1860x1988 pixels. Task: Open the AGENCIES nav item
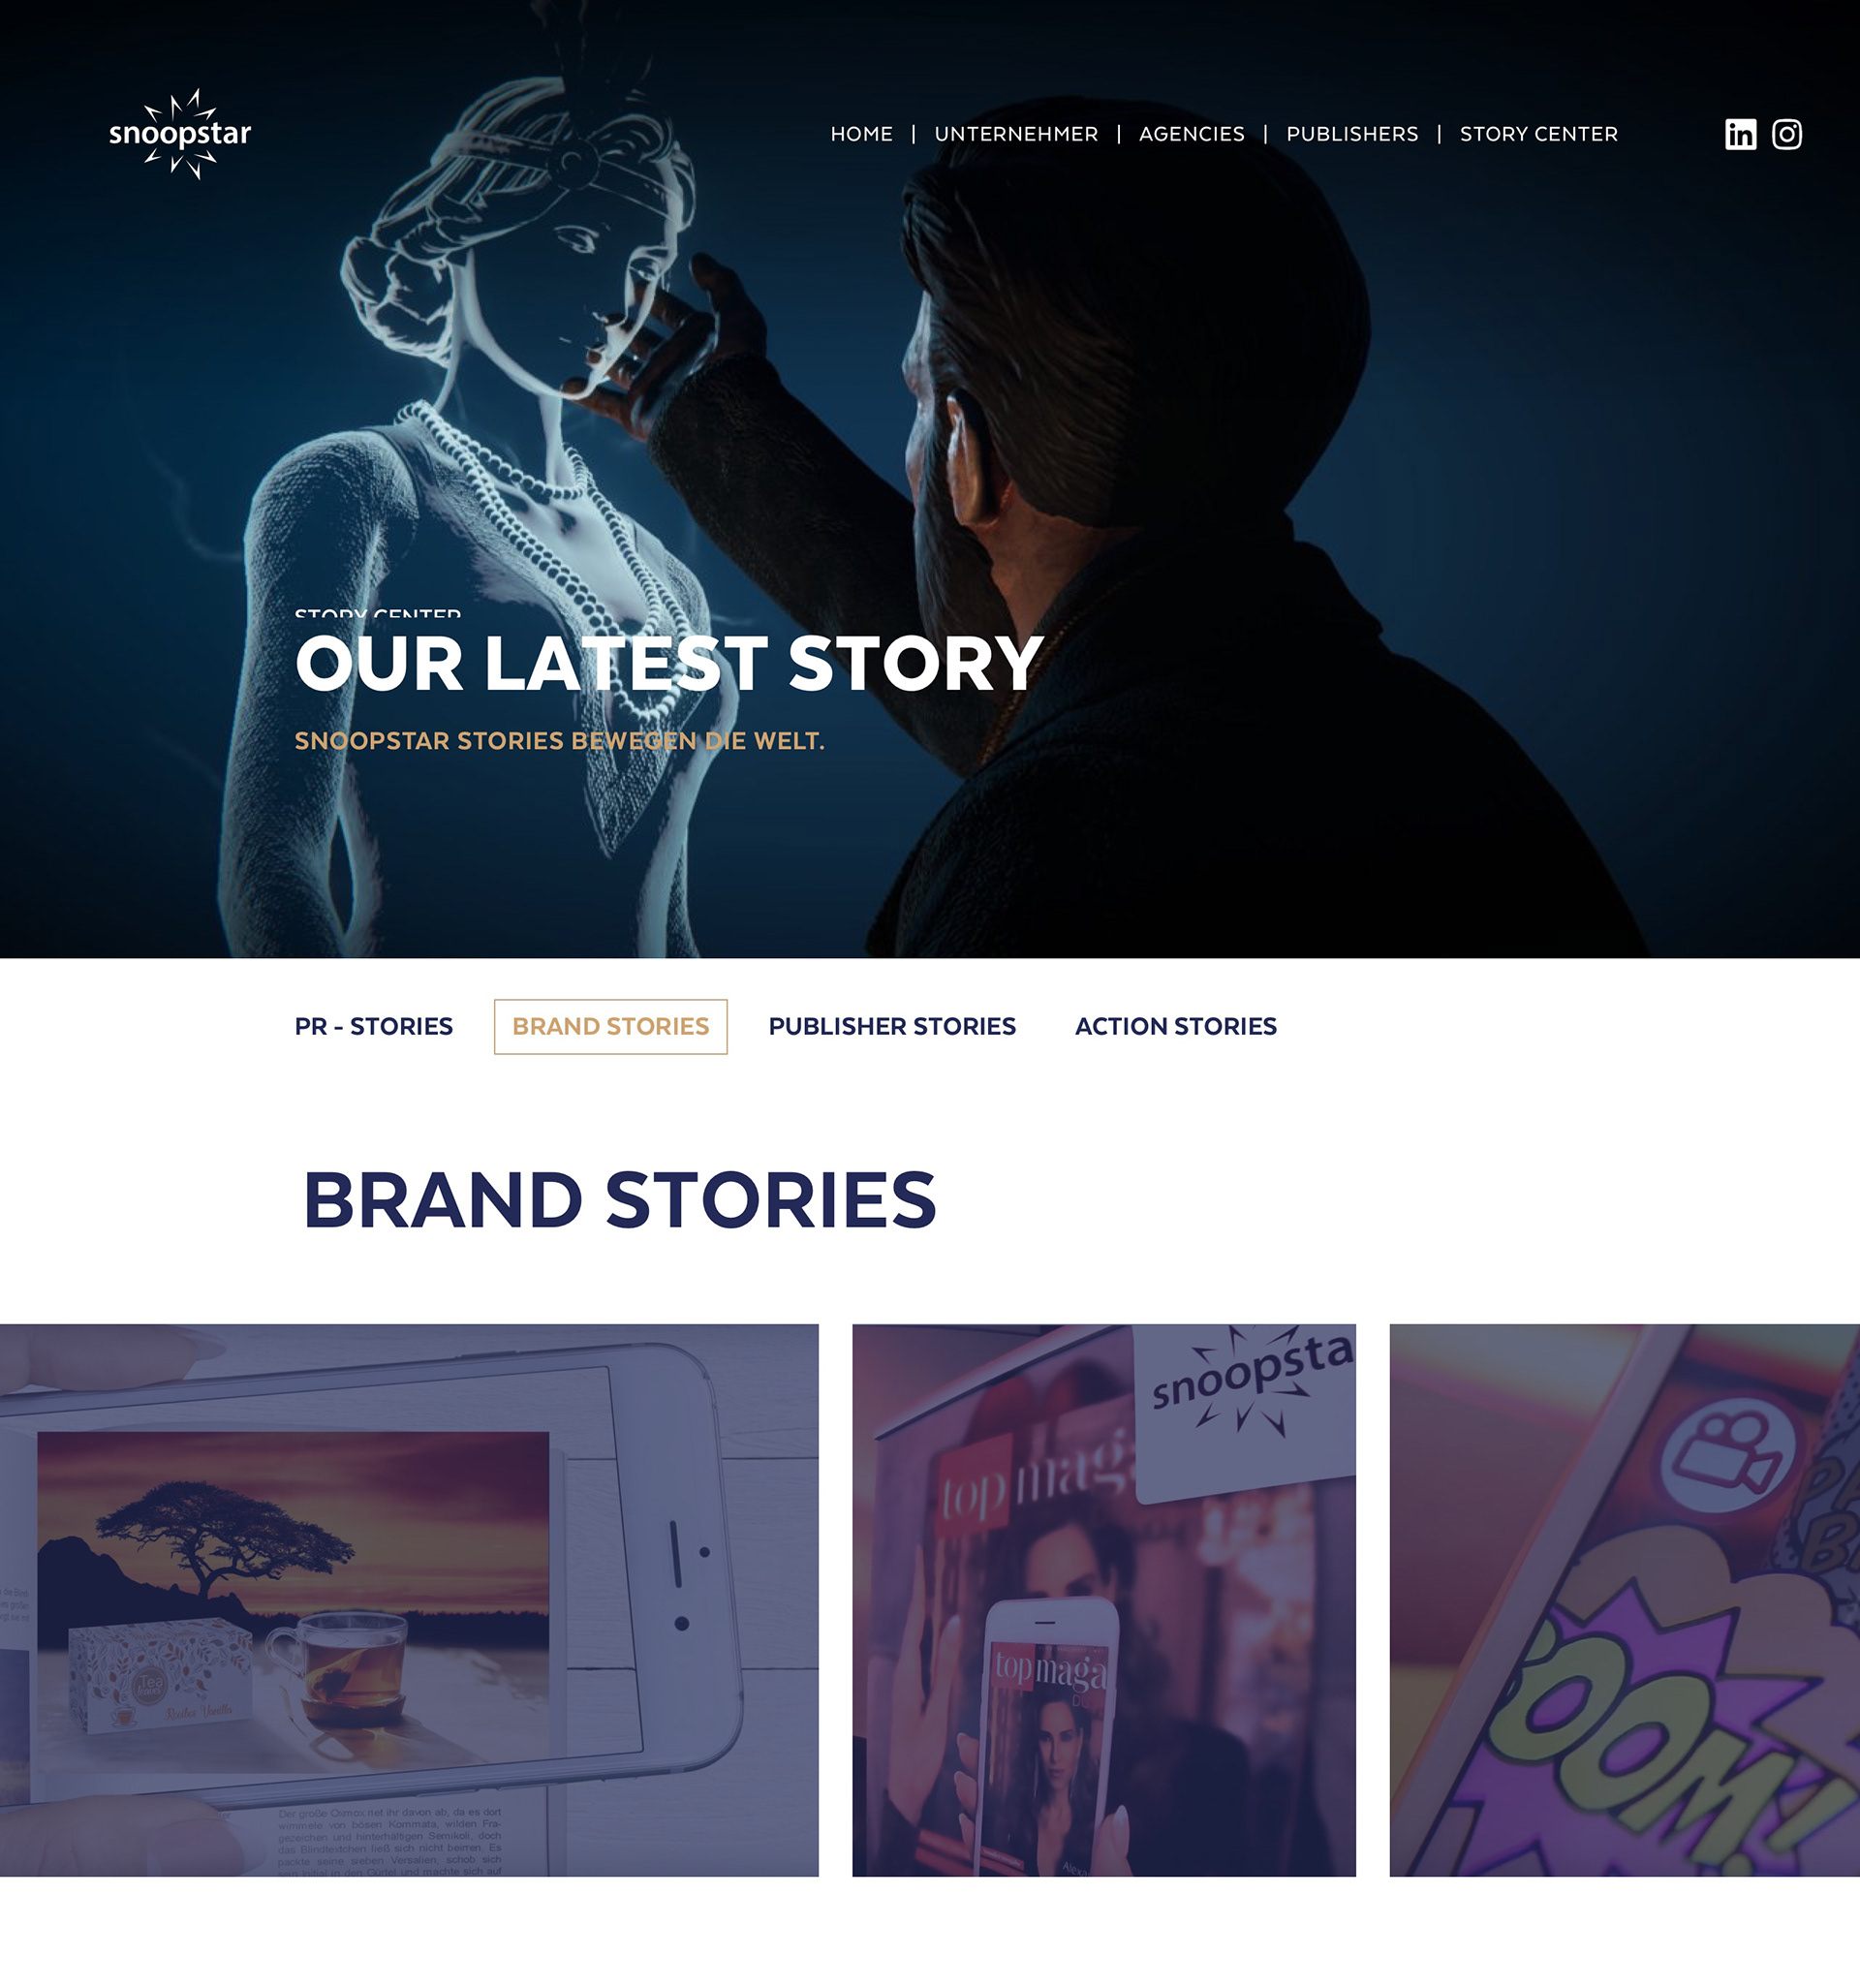click(x=1191, y=134)
